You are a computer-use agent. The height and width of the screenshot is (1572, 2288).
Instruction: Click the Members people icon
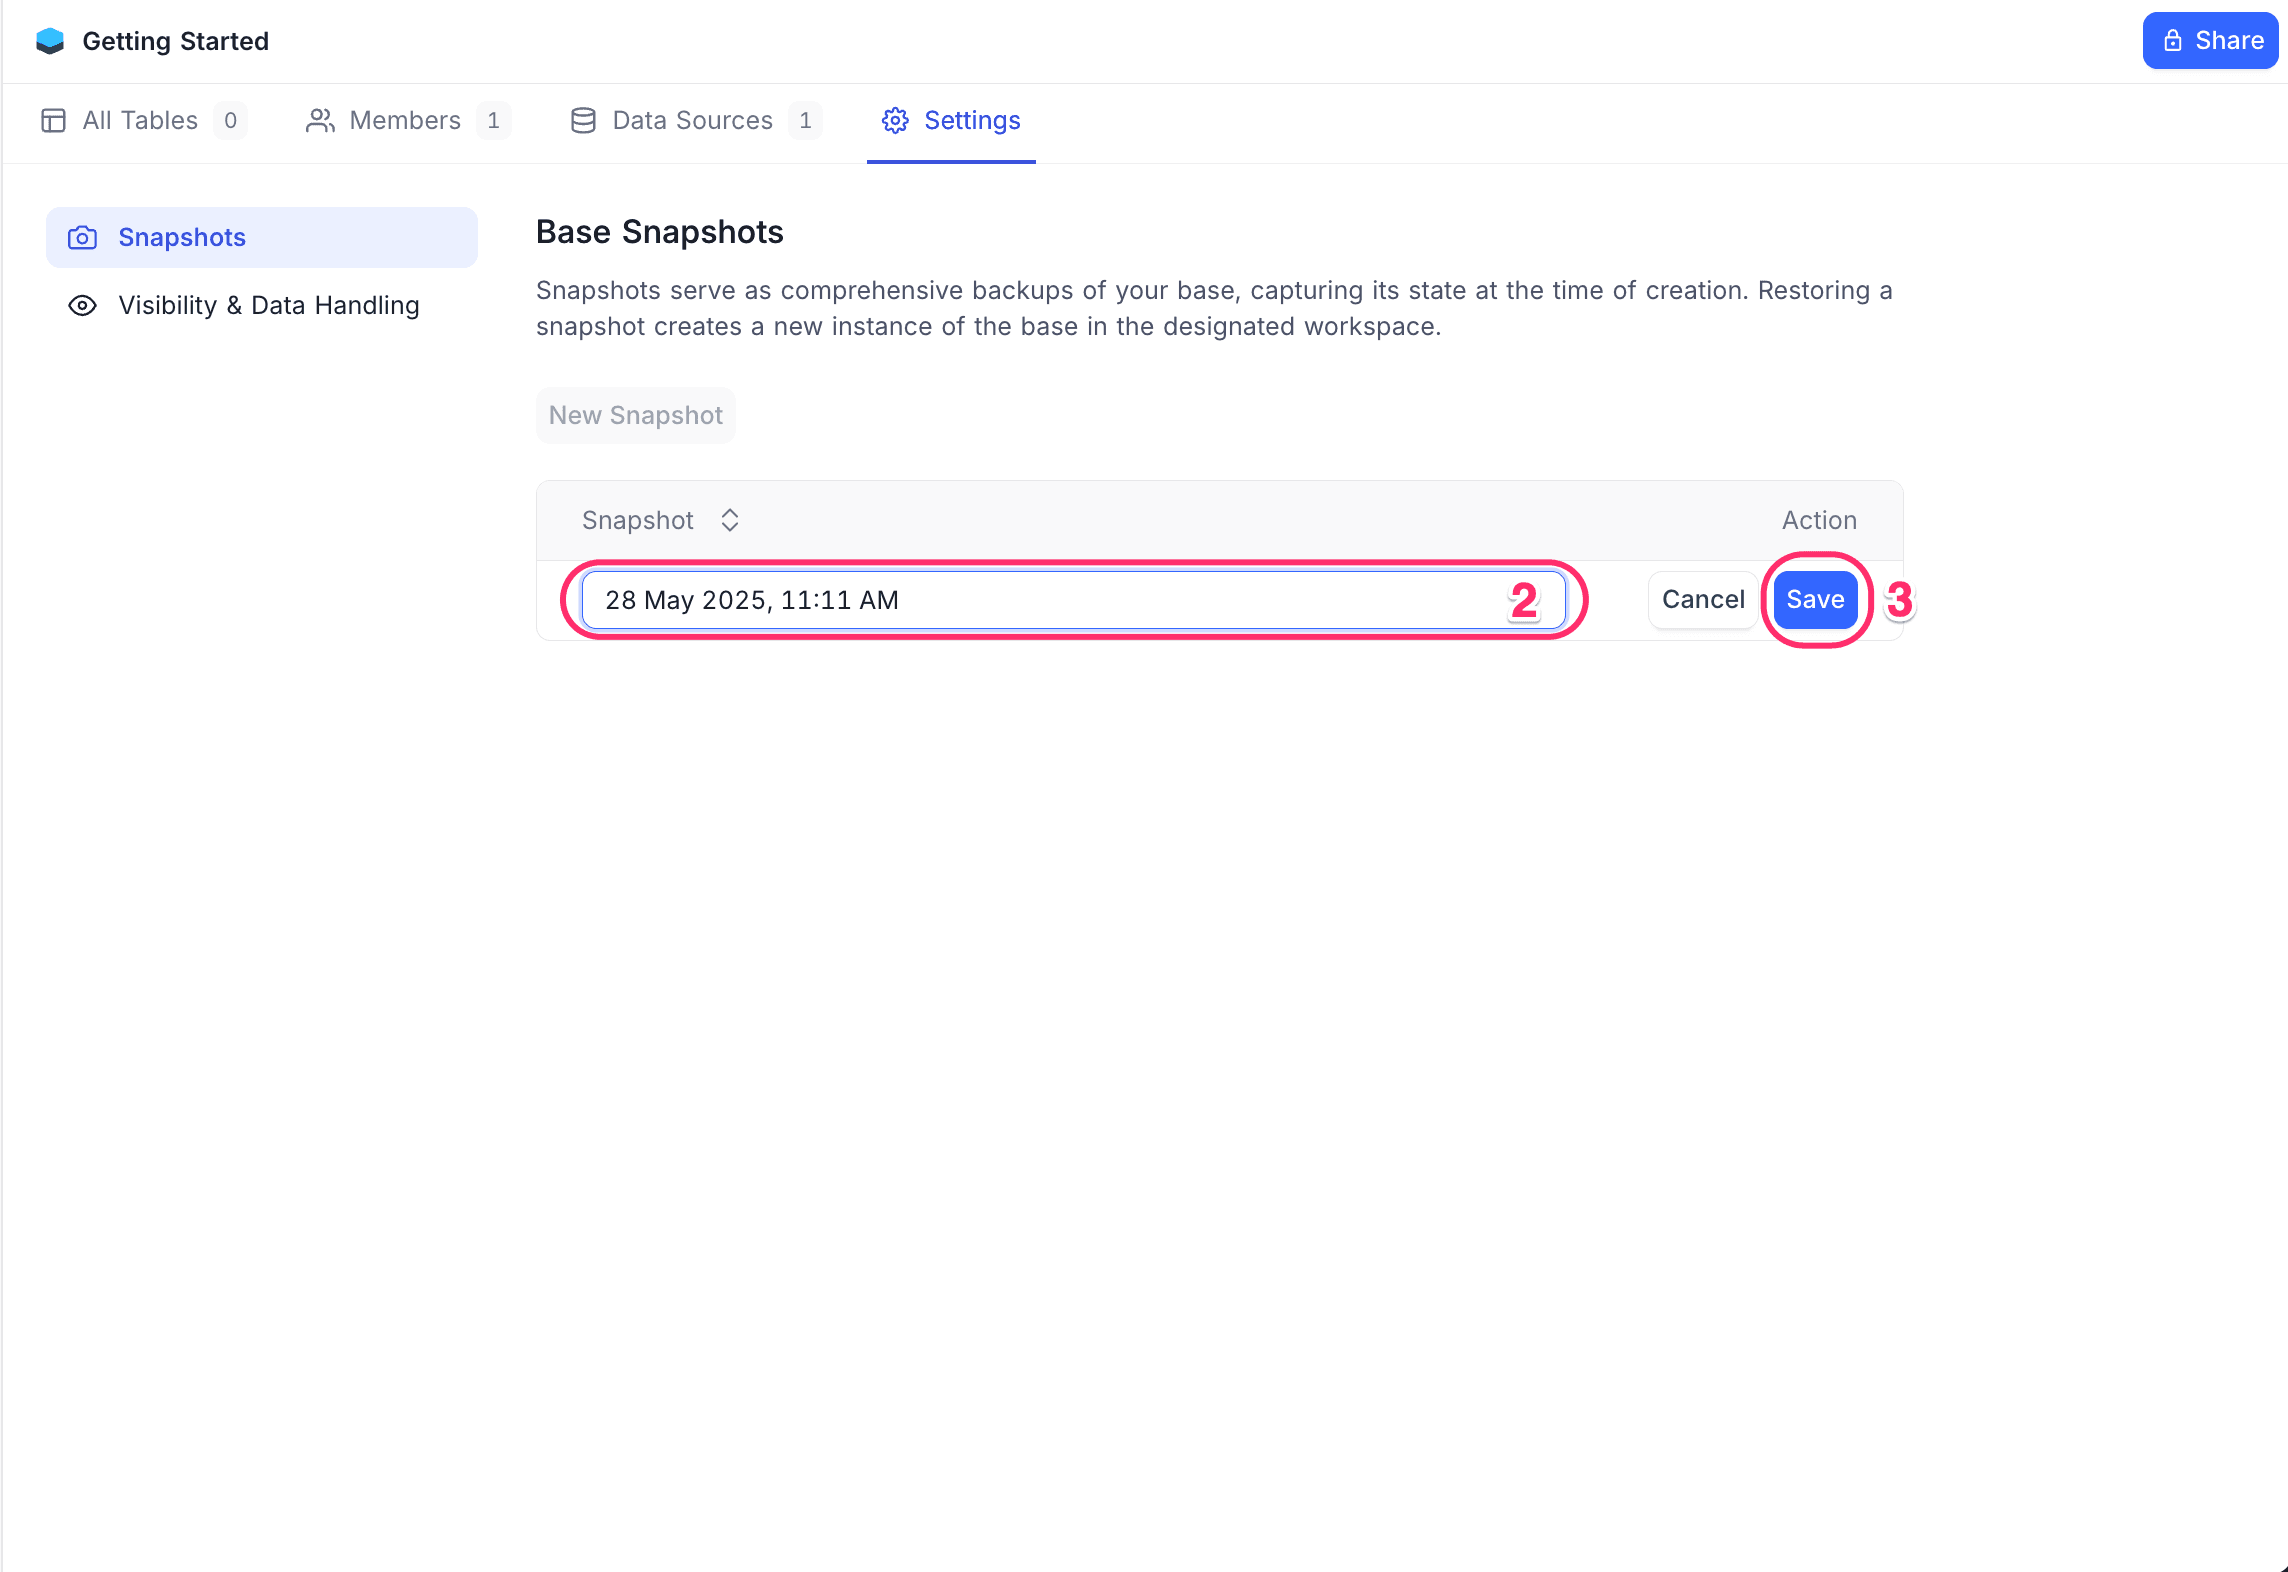[319, 121]
